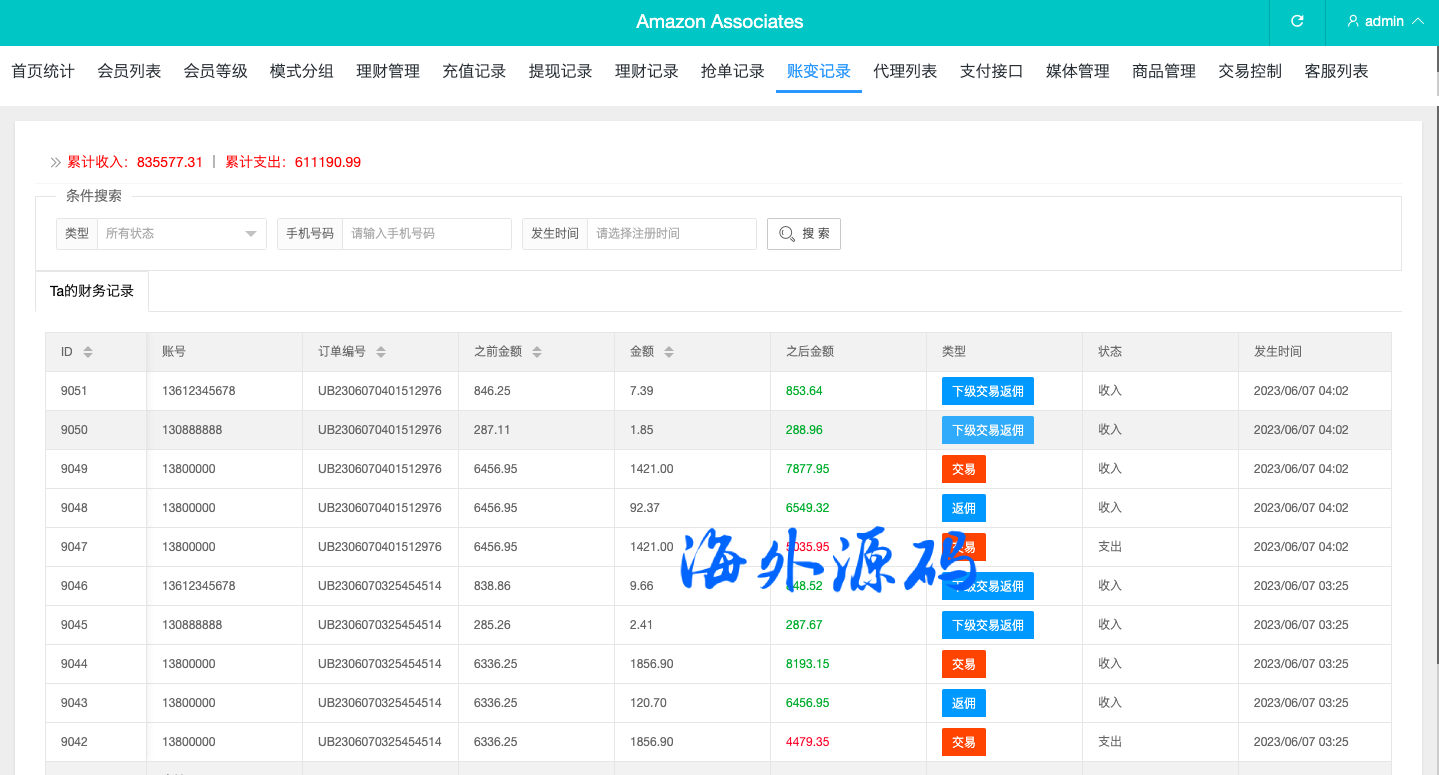Go to the 提现记录 menu item

coord(560,71)
